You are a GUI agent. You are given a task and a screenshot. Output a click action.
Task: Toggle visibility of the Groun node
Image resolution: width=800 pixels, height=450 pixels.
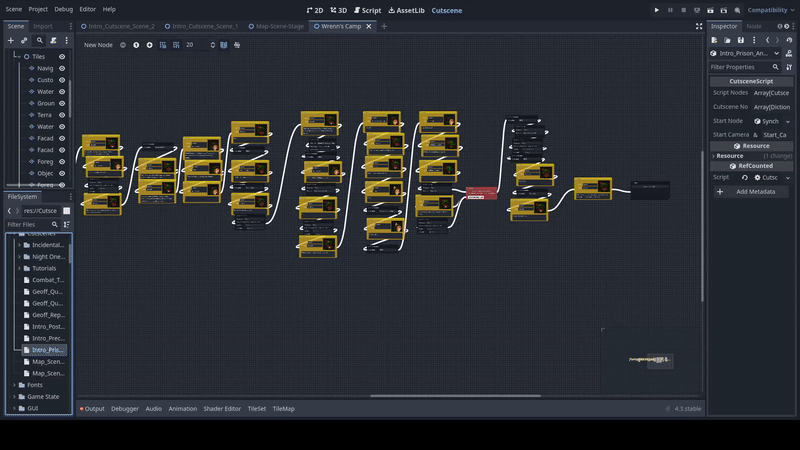click(x=62, y=103)
